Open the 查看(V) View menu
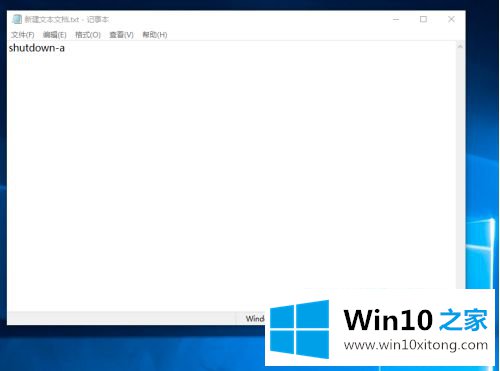 click(x=121, y=35)
